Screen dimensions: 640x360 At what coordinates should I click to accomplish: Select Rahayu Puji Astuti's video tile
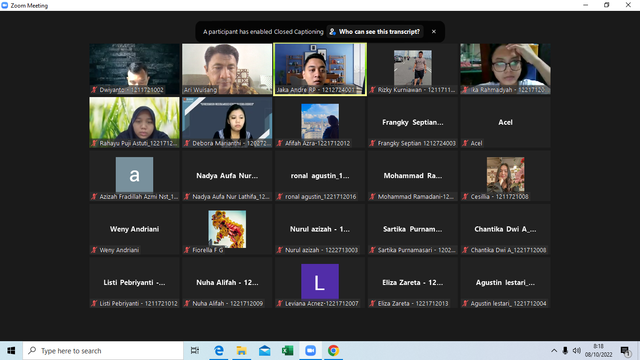pos(135,122)
